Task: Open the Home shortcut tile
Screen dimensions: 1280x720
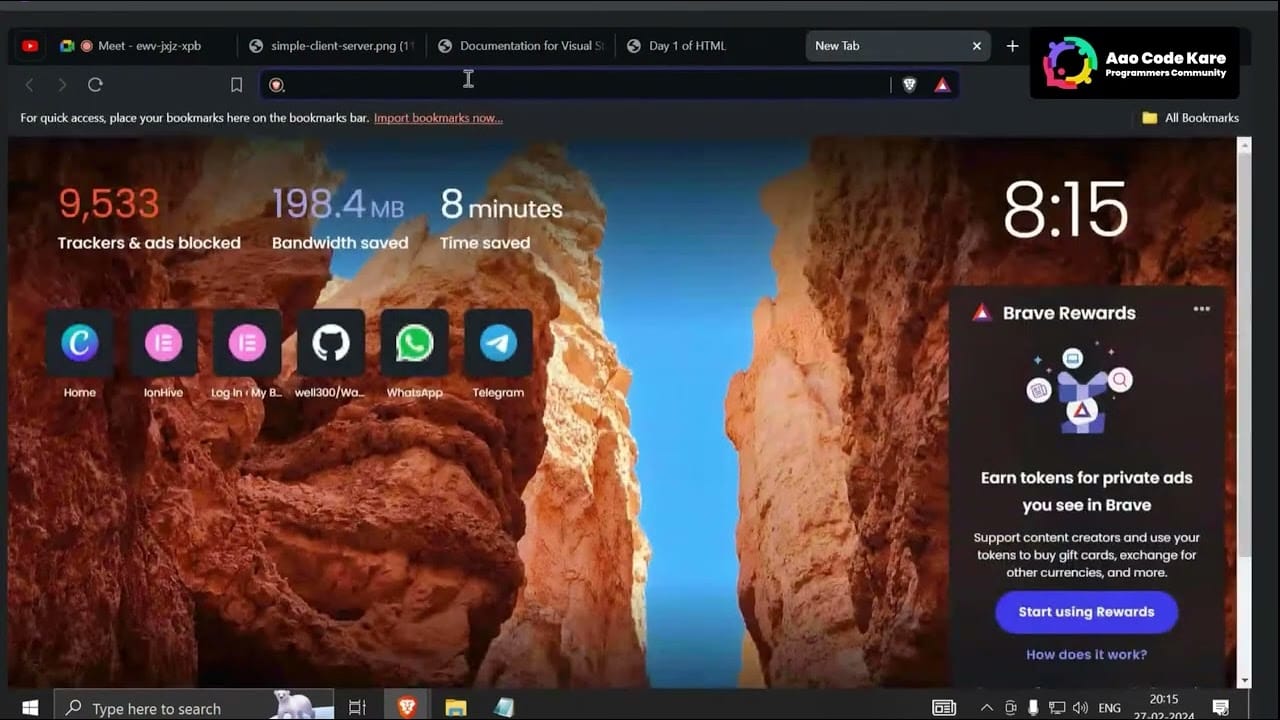Action: click(x=80, y=343)
